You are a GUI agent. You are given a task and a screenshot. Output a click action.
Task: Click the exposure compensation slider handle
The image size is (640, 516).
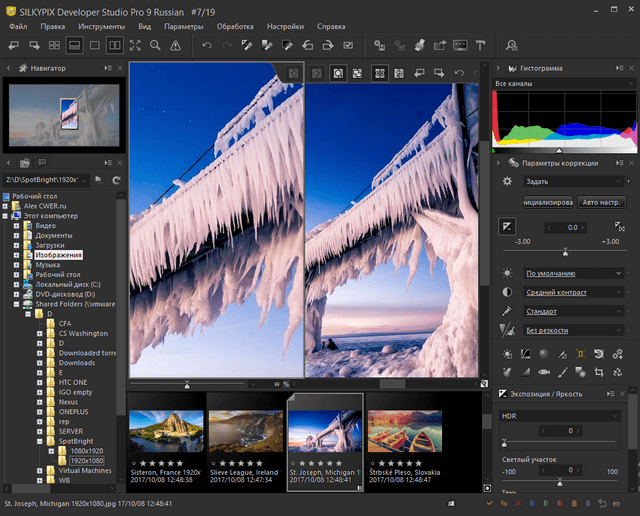point(566,251)
